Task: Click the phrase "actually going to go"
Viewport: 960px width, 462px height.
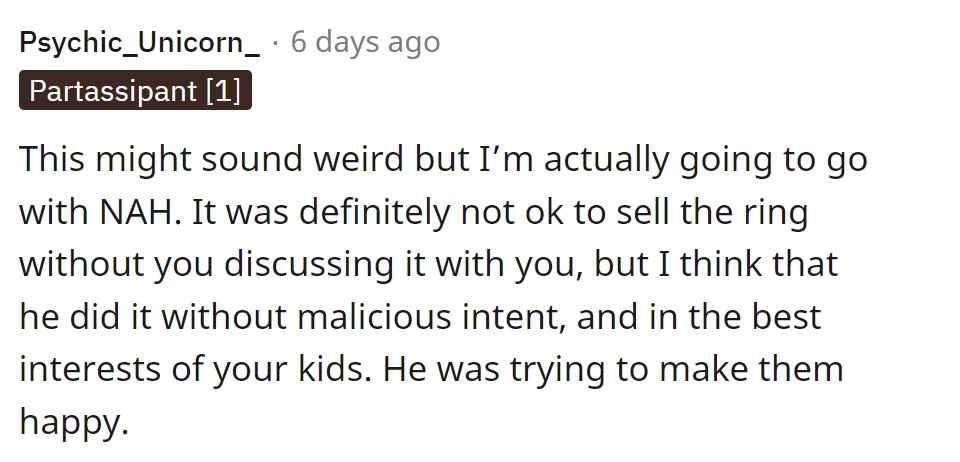Action: [705, 159]
